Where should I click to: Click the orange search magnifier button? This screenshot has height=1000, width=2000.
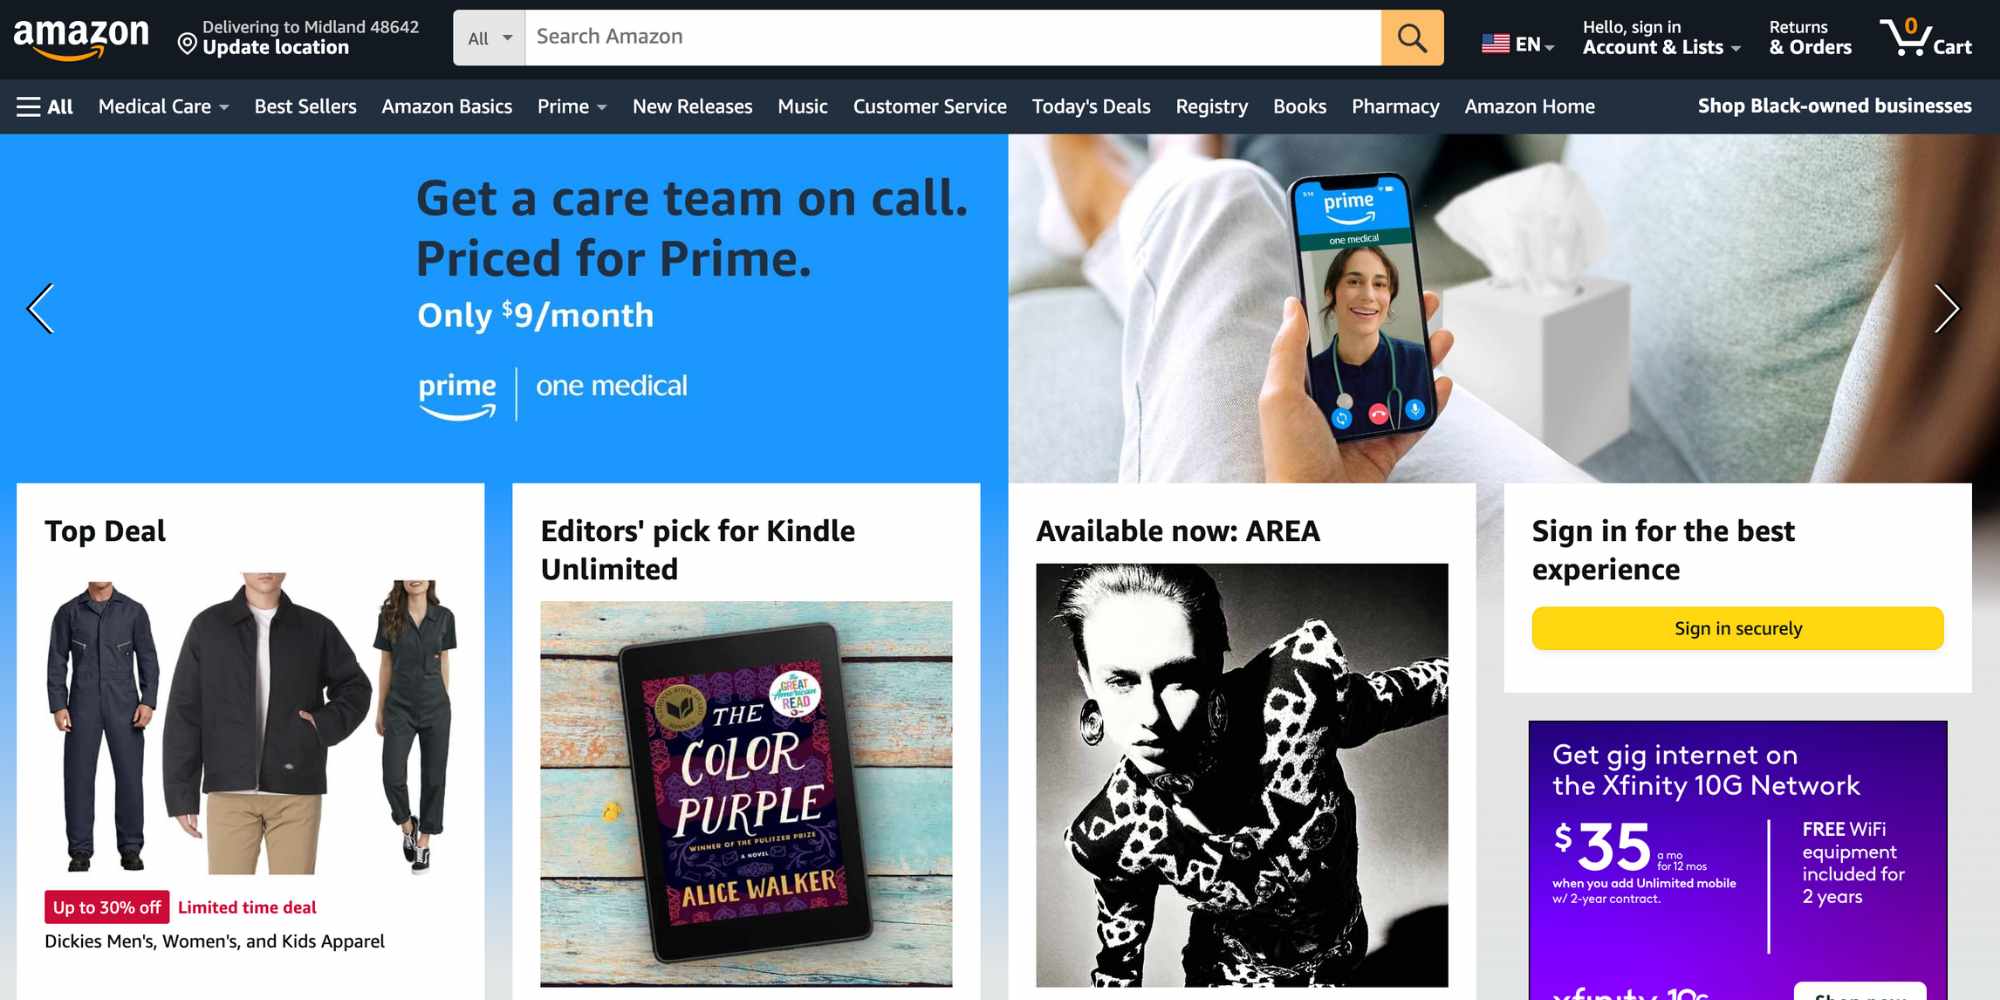[1412, 38]
